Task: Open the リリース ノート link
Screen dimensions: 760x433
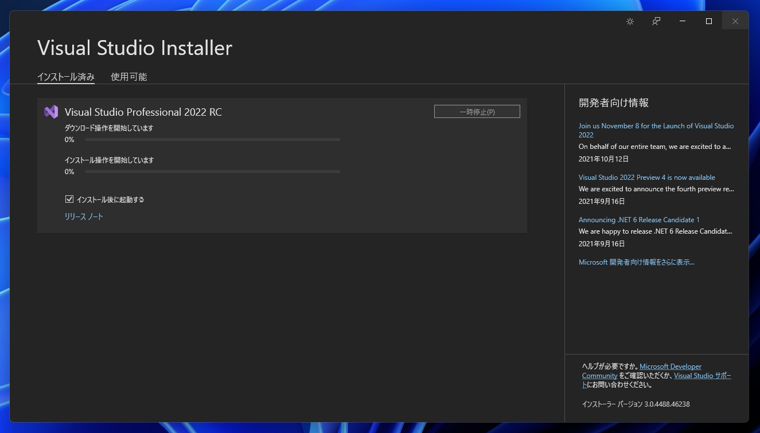Action: tap(84, 216)
